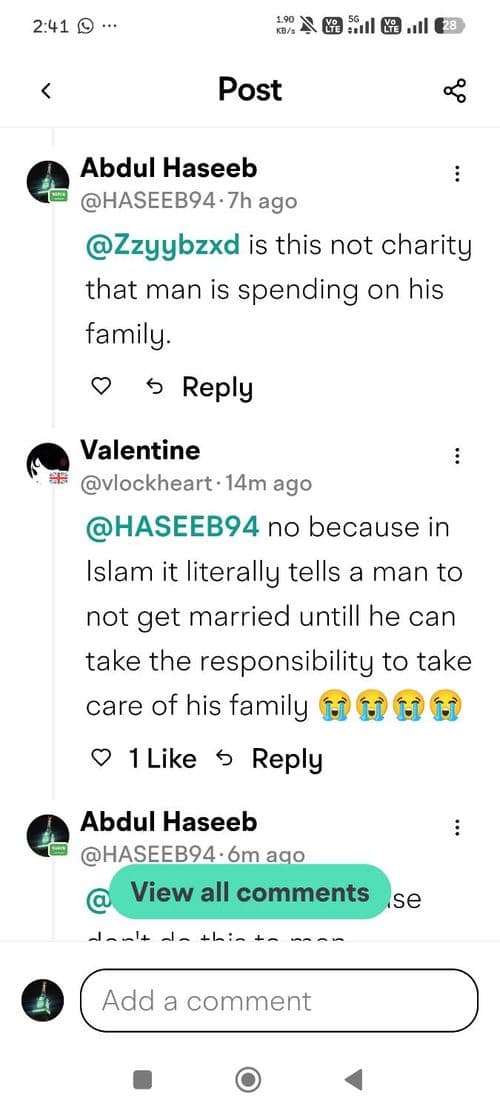The height and width of the screenshot is (1111, 500).
Task: Reply to Abdul Haseeb's charity comment
Action: (199, 388)
